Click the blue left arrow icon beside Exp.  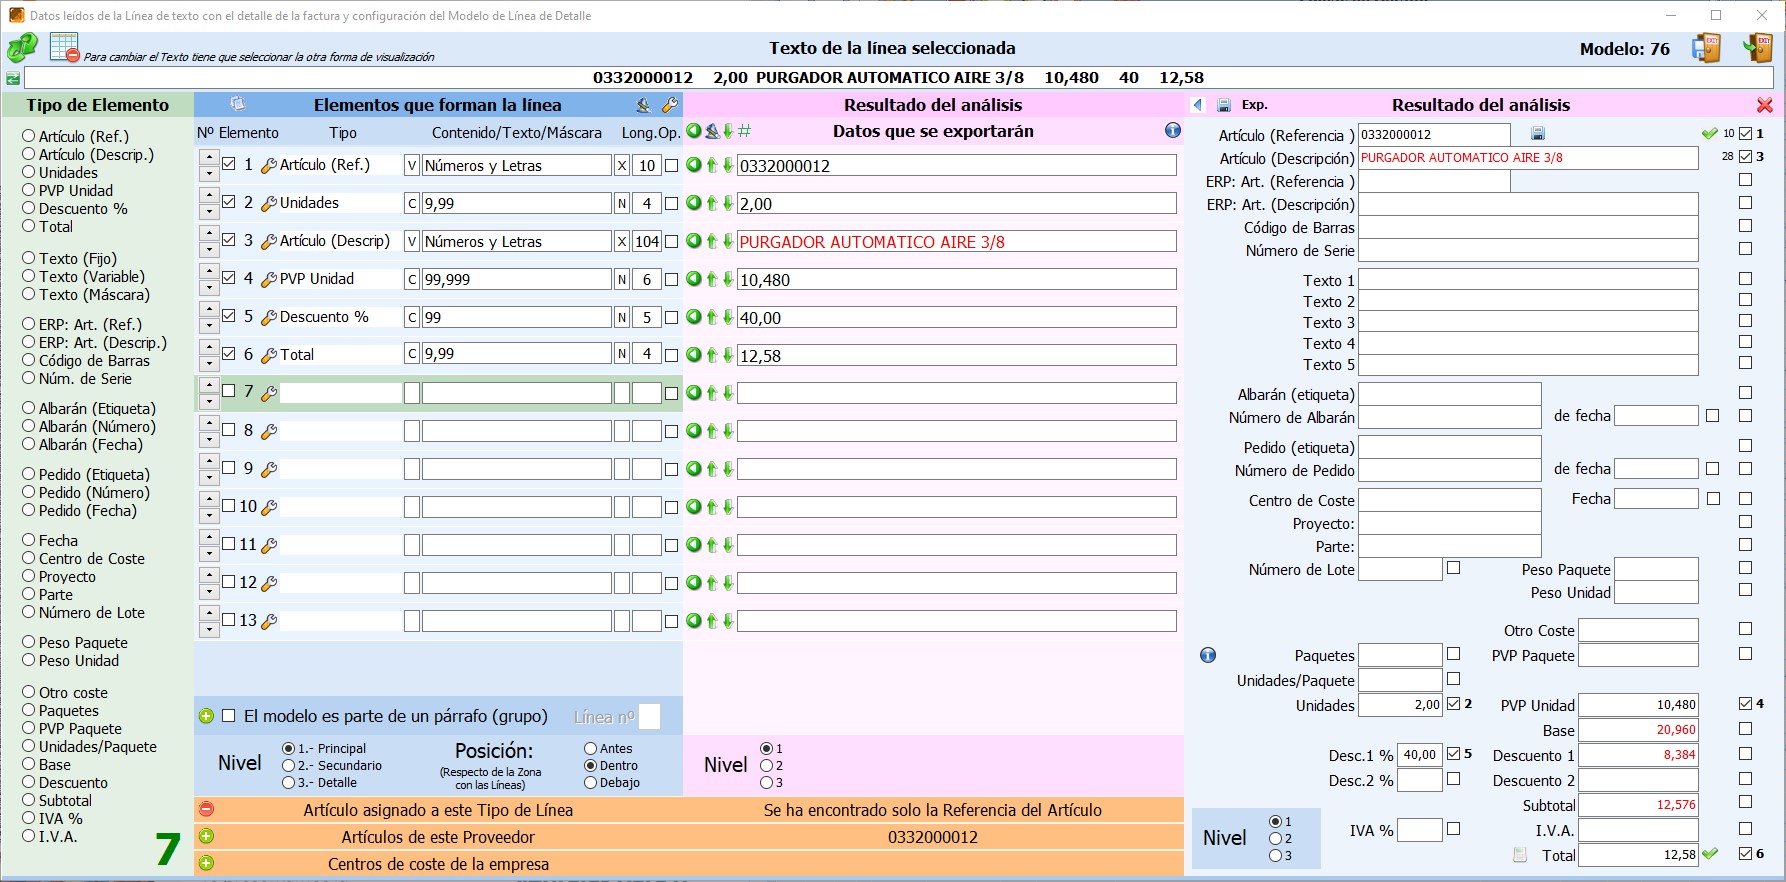click(1198, 105)
